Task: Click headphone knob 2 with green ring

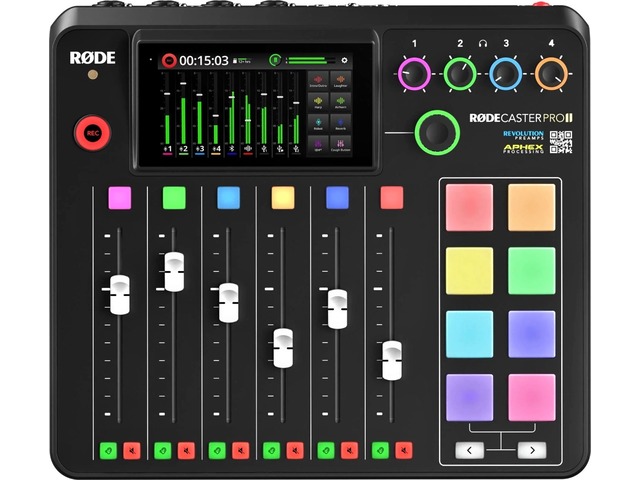Action: [460, 74]
